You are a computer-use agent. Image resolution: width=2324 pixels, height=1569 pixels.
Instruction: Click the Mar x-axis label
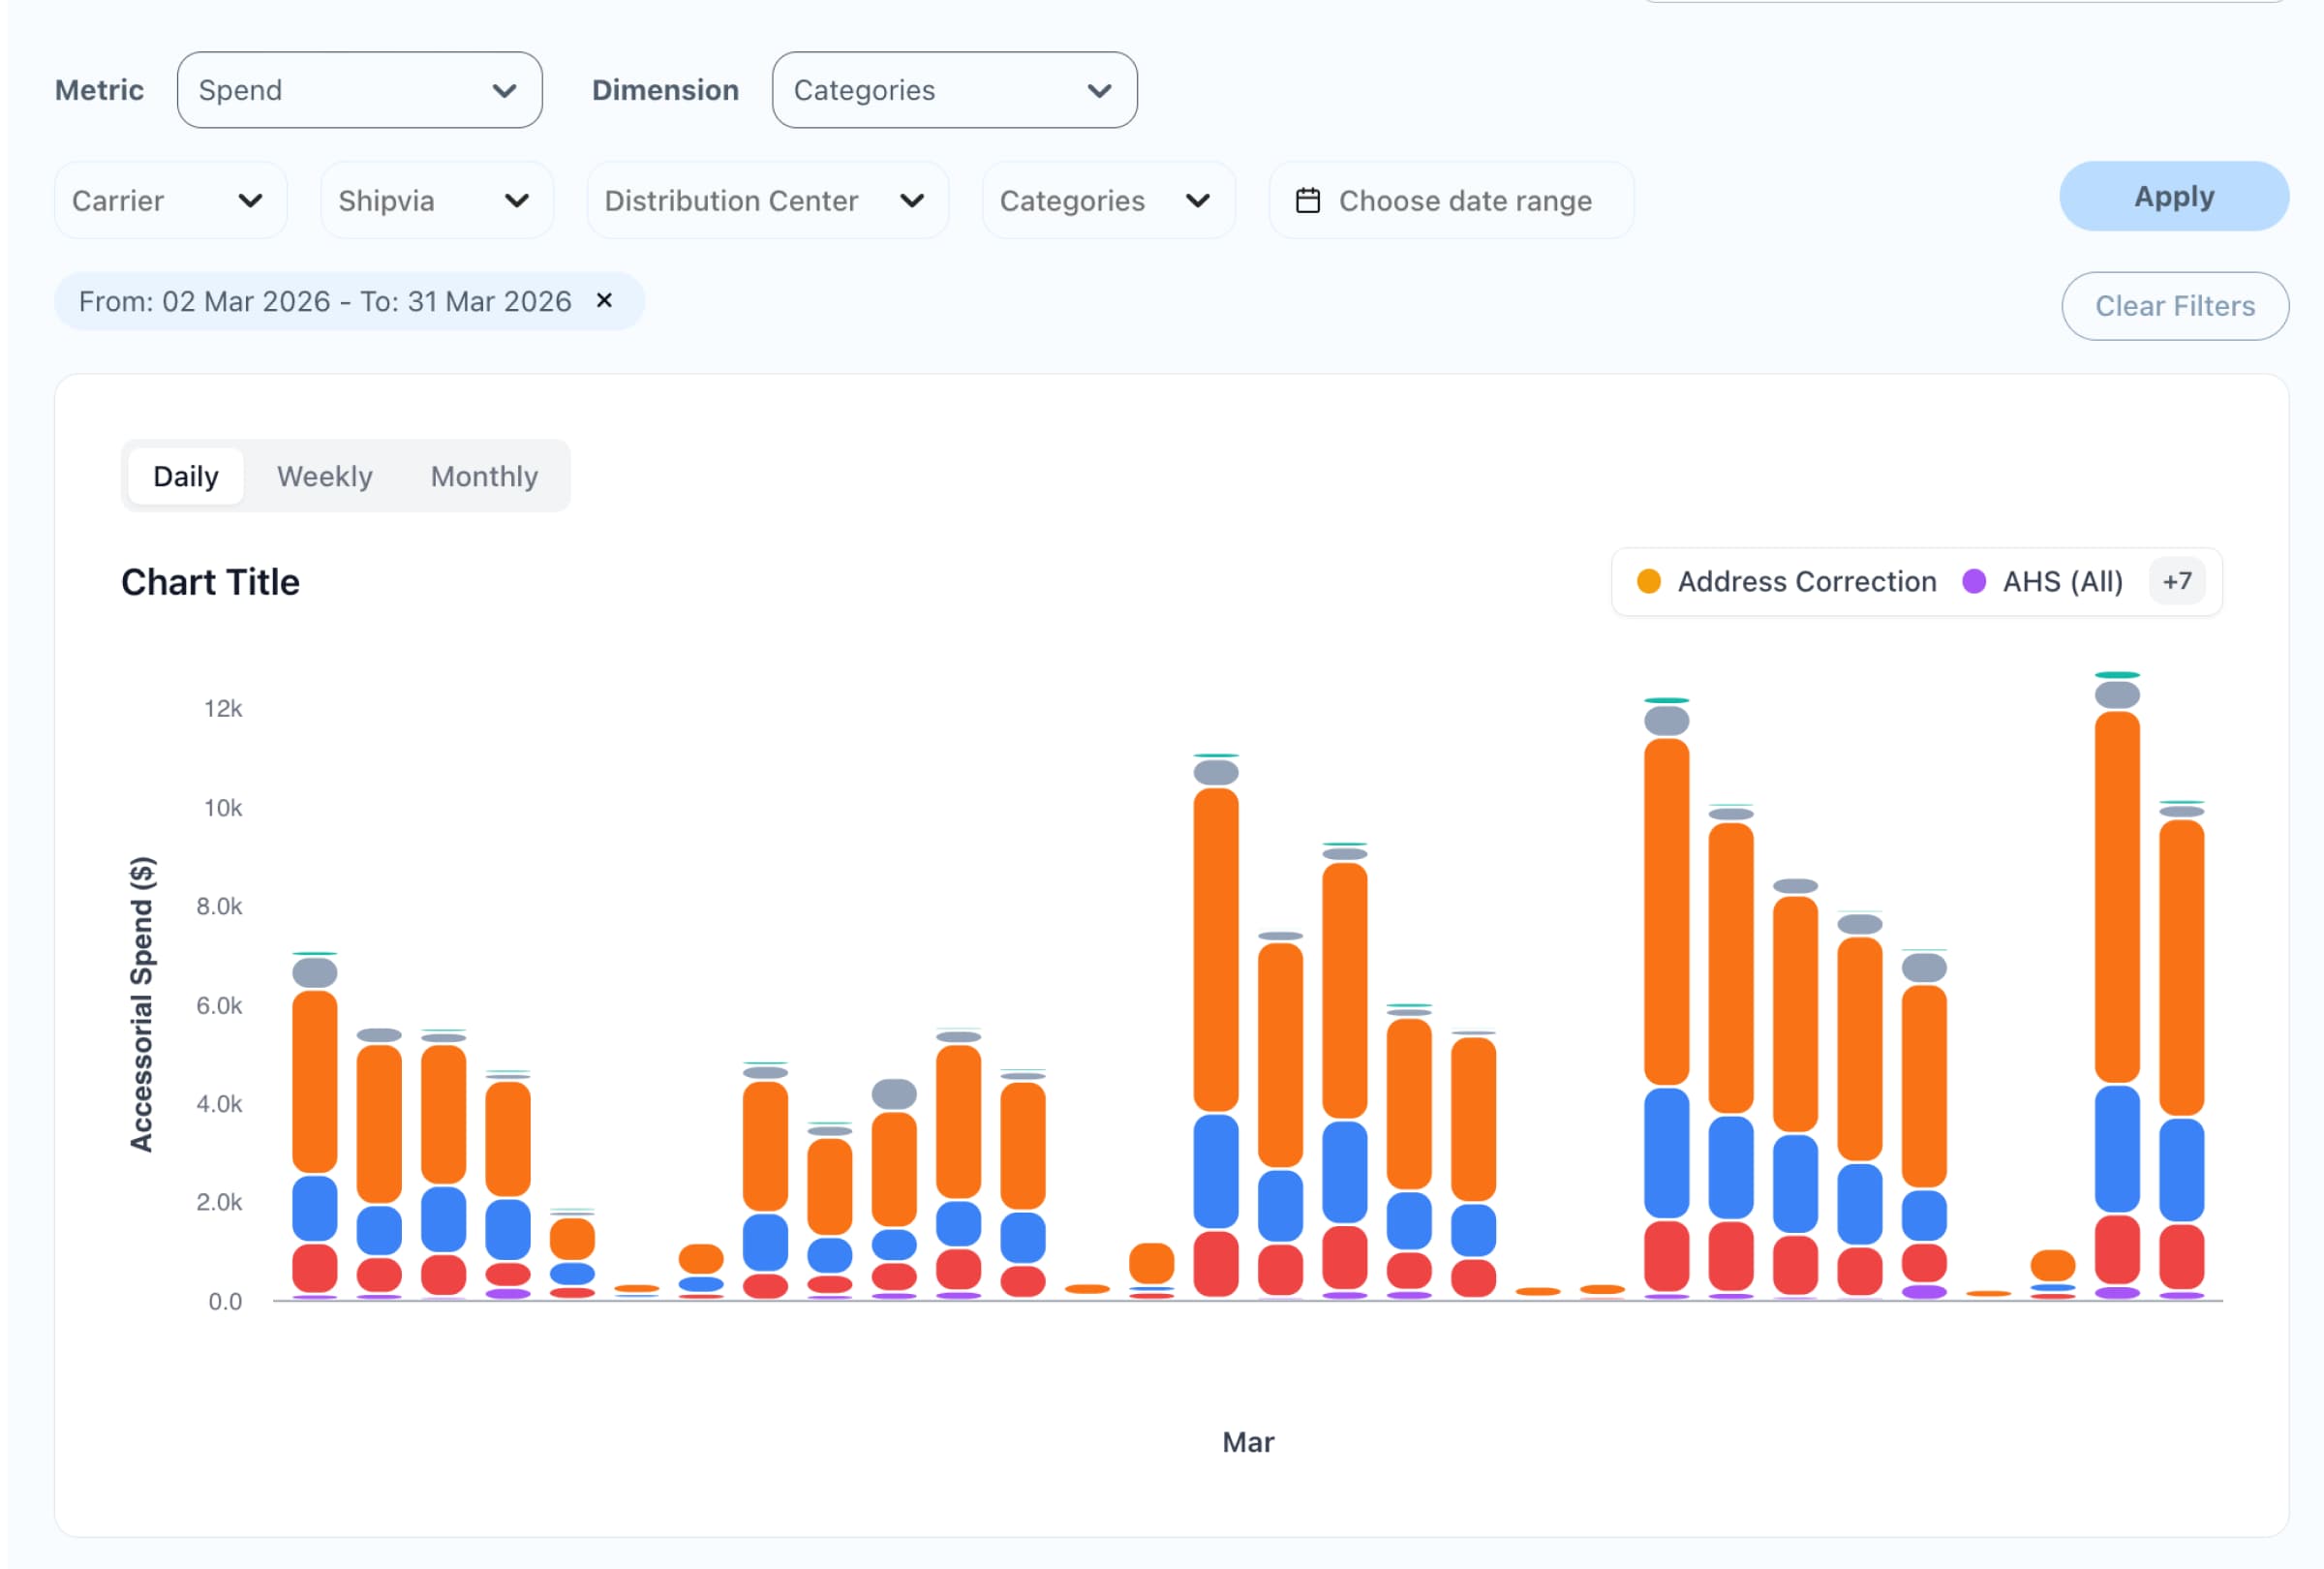point(1248,1442)
